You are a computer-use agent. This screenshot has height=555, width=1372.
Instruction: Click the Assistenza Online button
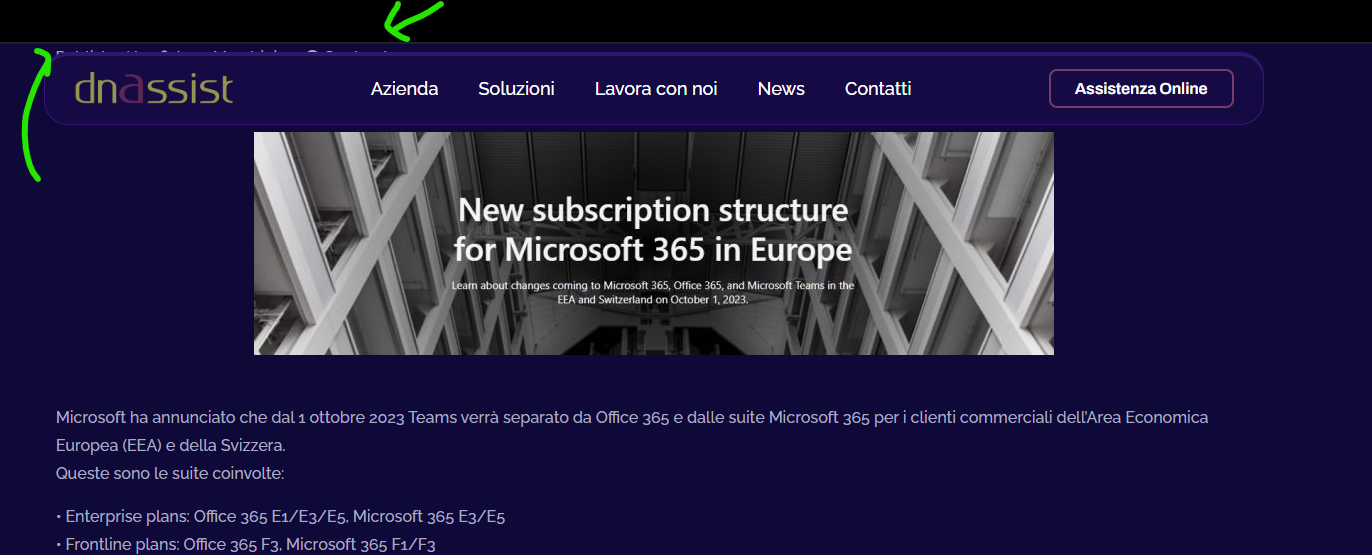[x=1141, y=89]
